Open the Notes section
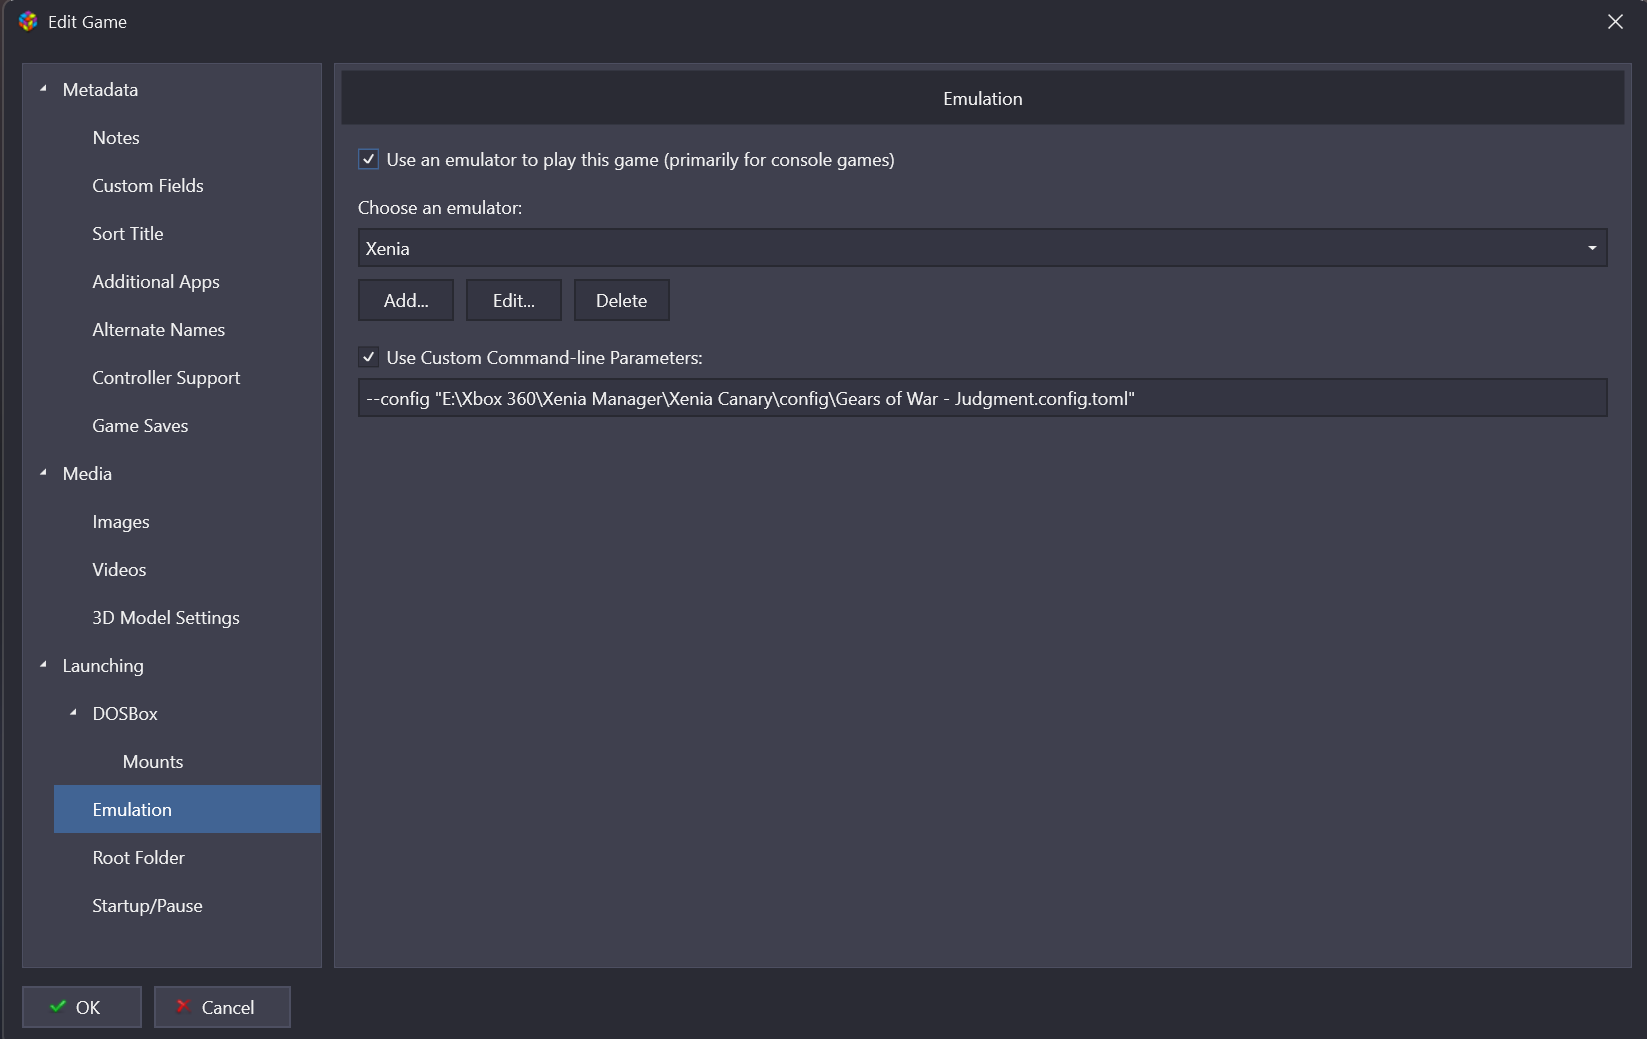The height and width of the screenshot is (1039, 1647). point(116,138)
